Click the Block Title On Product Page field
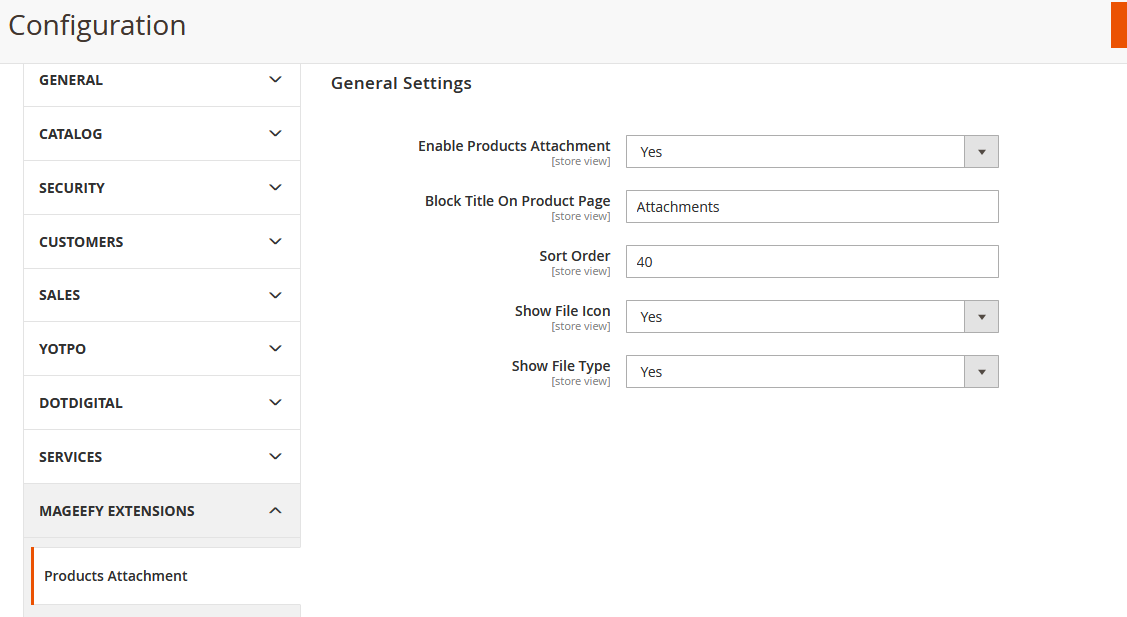Screen dimensions: 1127x617 [811, 207]
